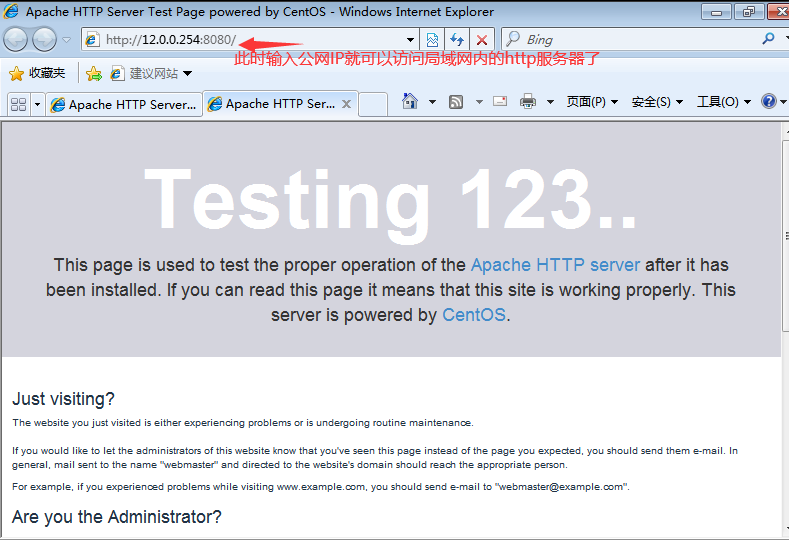This screenshot has width=789, height=540.
Task: Click the Add to Favorites Bar icon
Action: [94, 74]
